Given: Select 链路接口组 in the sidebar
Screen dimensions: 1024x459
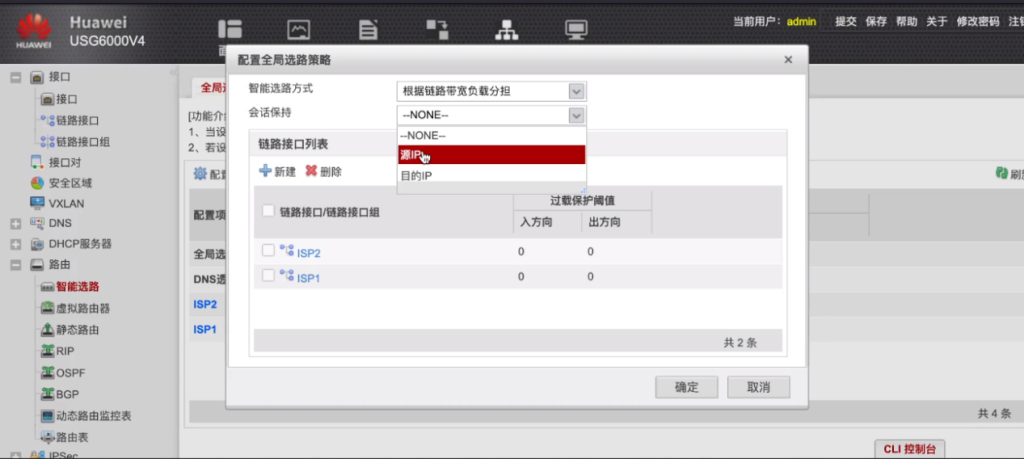Looking at the screenshot, I should click(83, 142).
